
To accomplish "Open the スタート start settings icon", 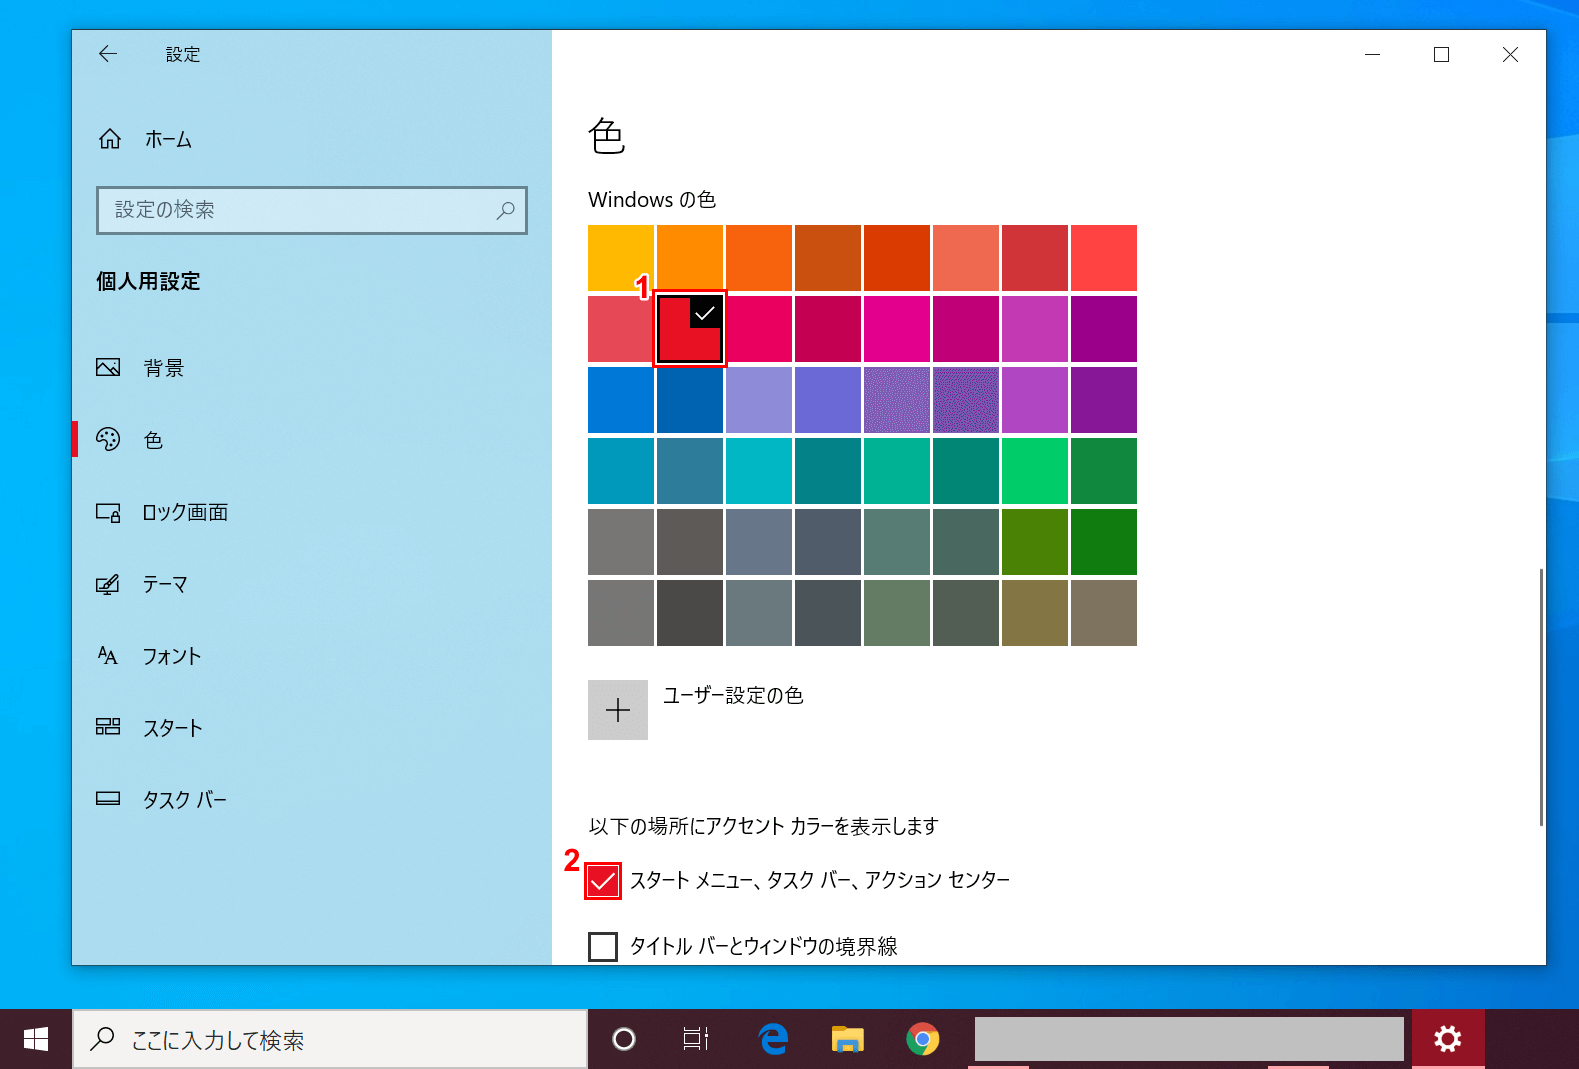I will point(108,727).
